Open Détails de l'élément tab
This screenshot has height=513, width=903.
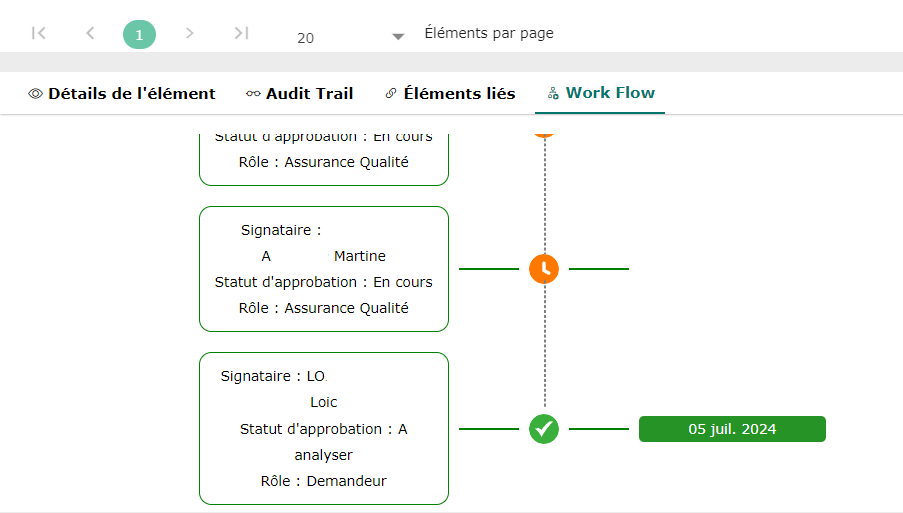(x=131, y=94)
